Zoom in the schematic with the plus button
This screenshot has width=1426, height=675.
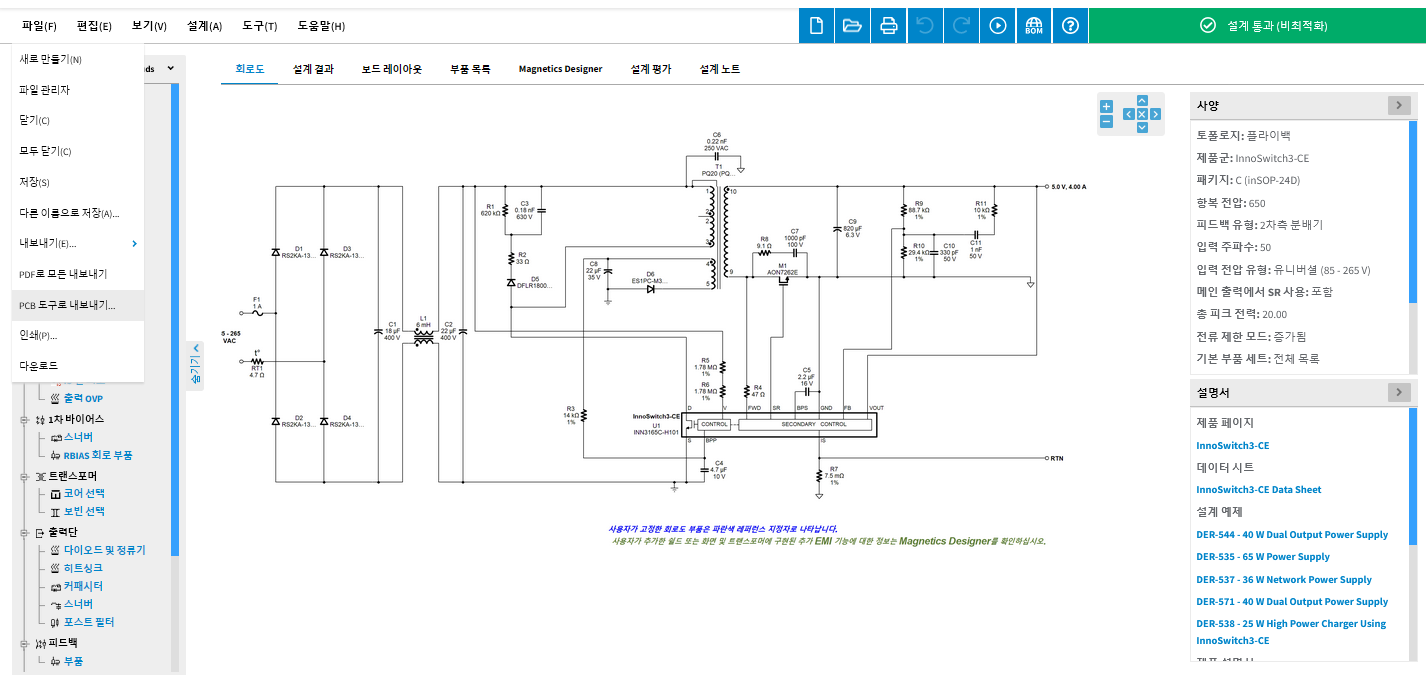[x=1106, y=107]
